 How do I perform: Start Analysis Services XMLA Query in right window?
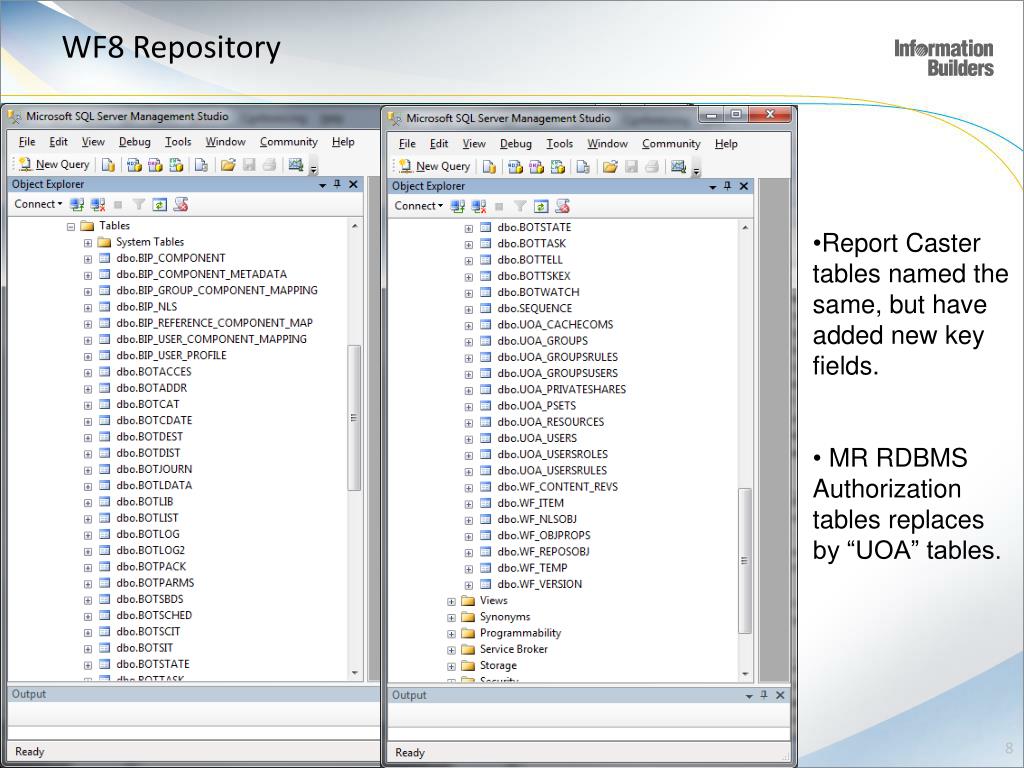pyautogui.click(x=558, y=167)
